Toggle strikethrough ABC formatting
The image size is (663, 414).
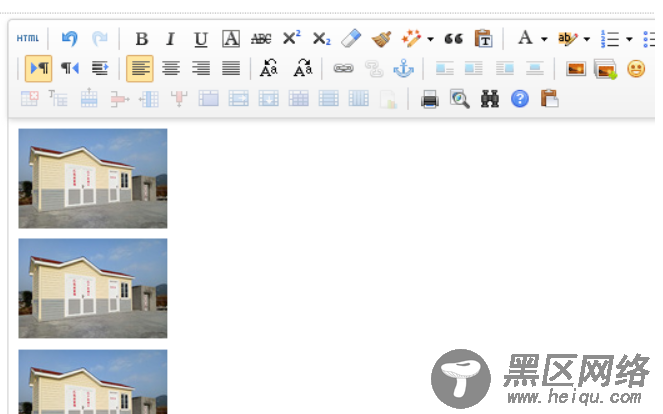(261, 39)
